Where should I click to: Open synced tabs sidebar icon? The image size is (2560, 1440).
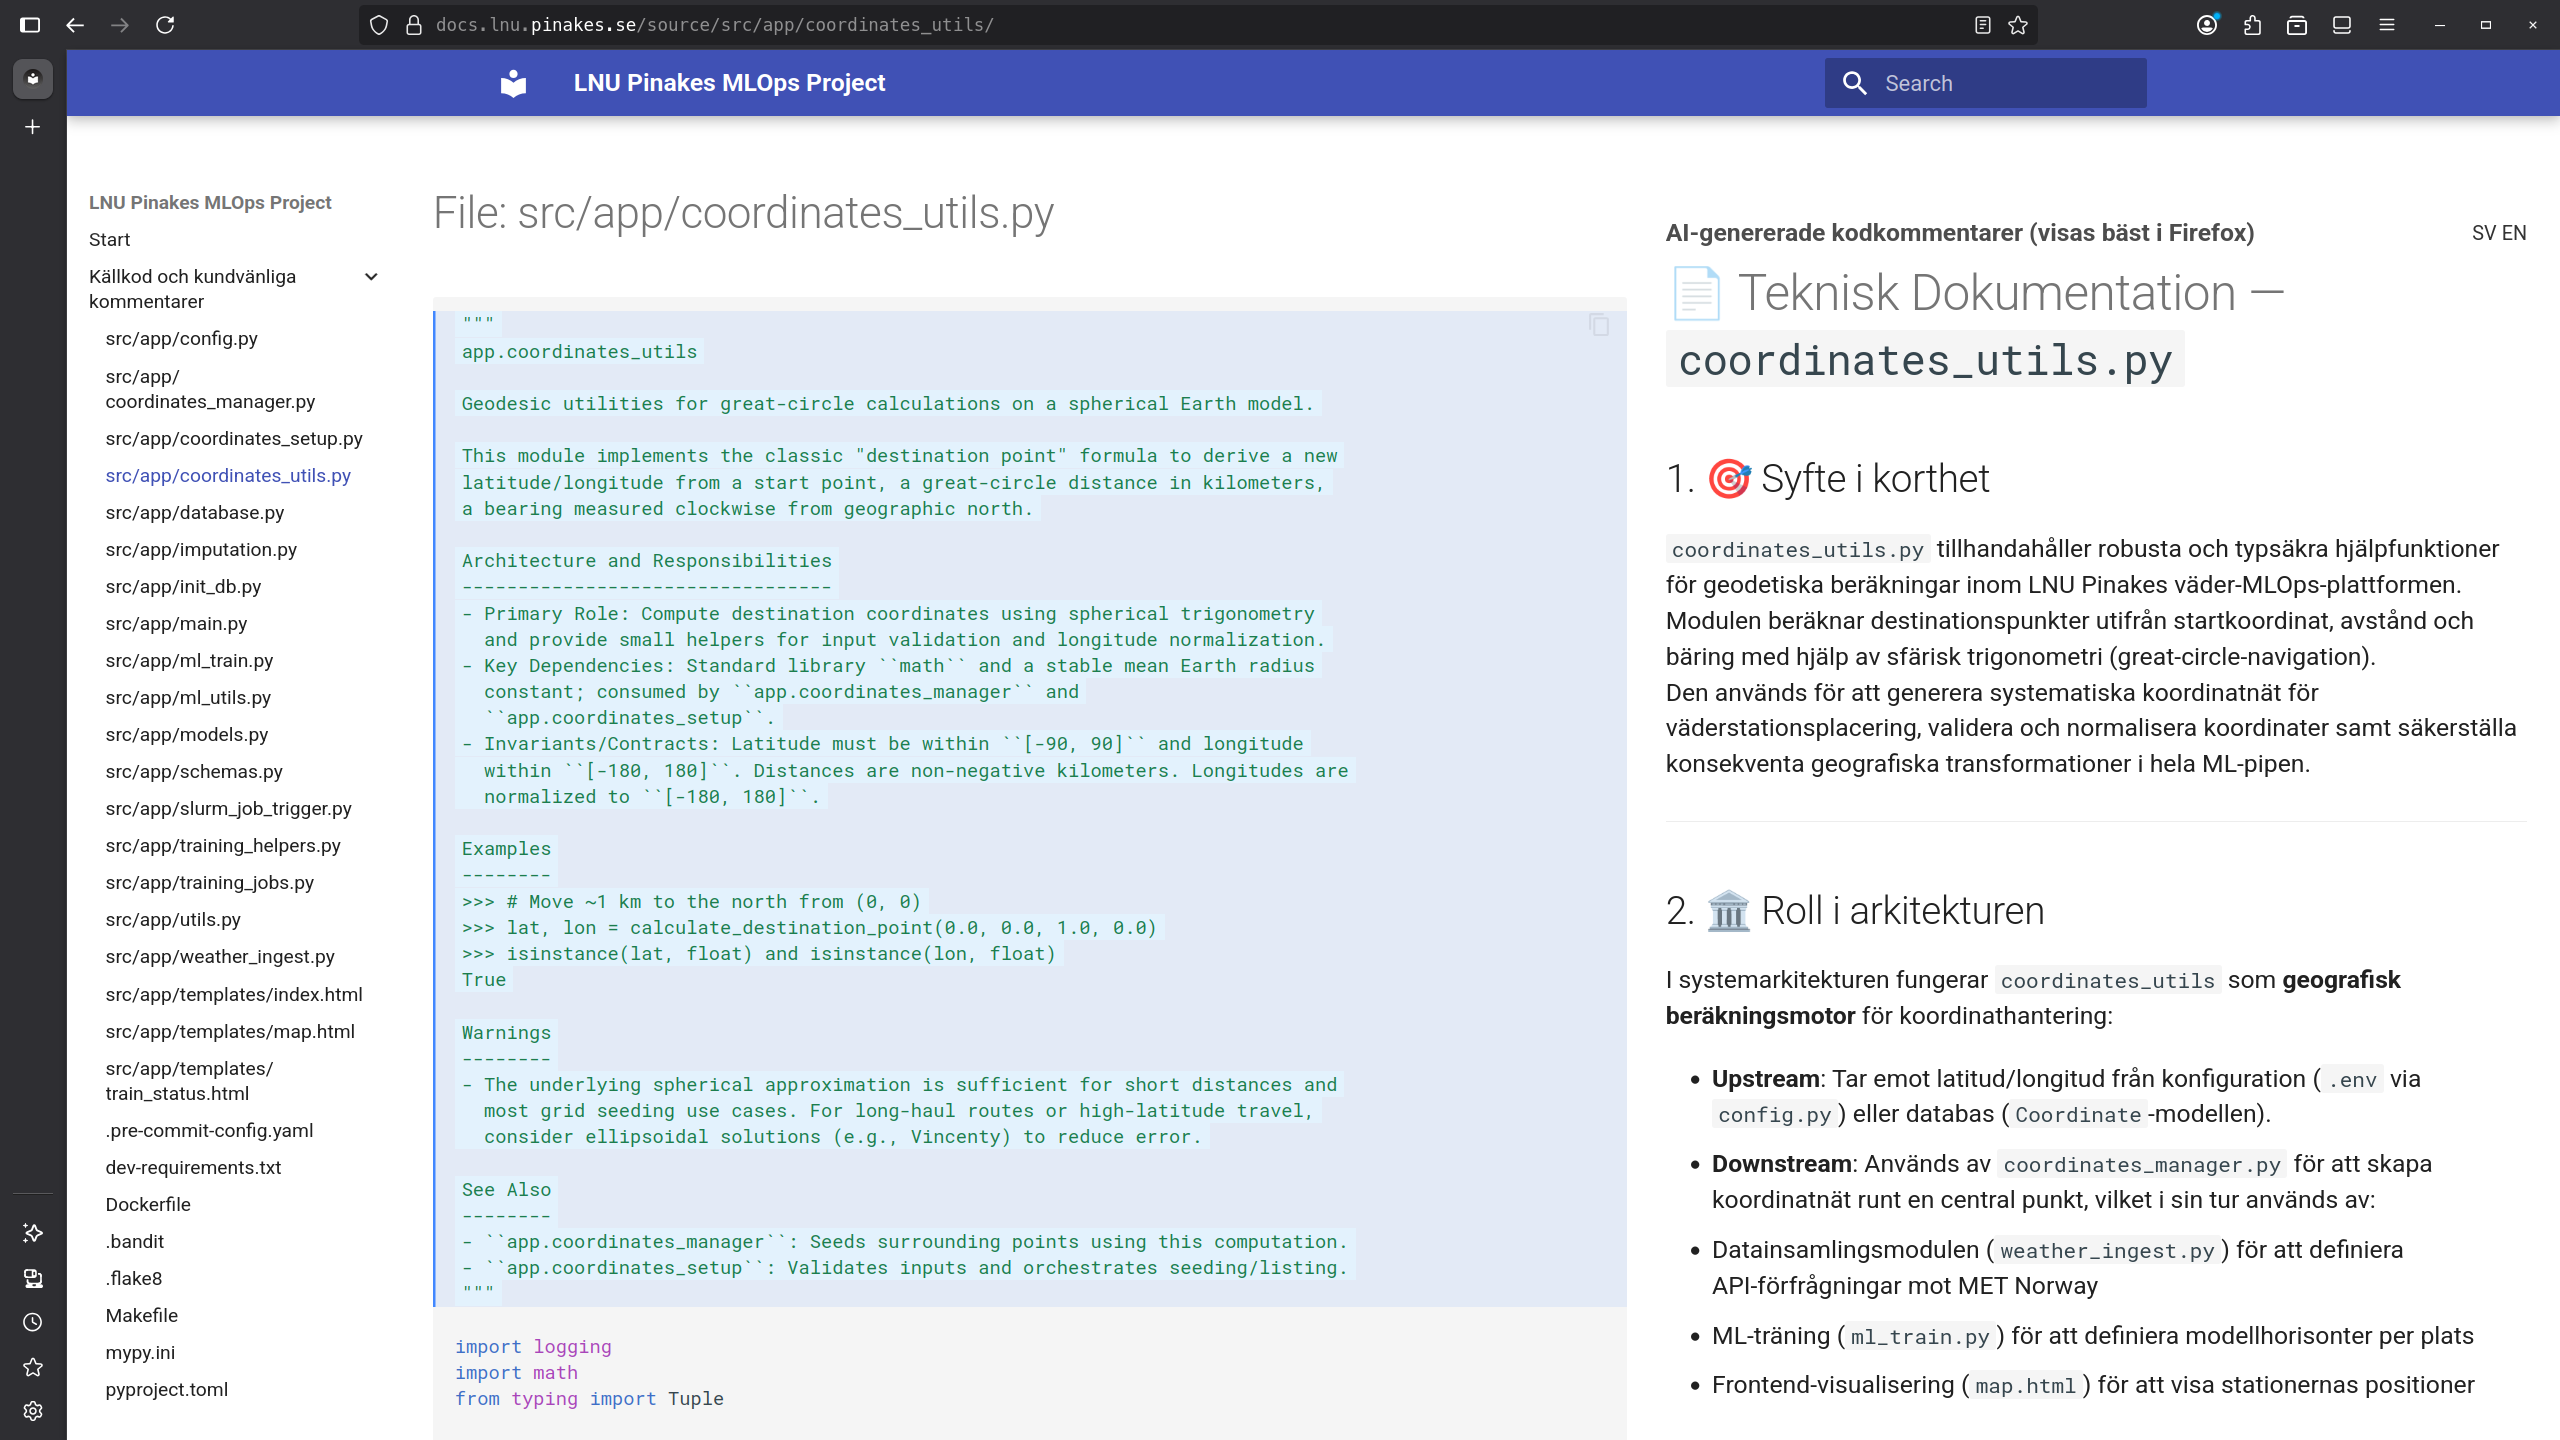coord(33,1278)
